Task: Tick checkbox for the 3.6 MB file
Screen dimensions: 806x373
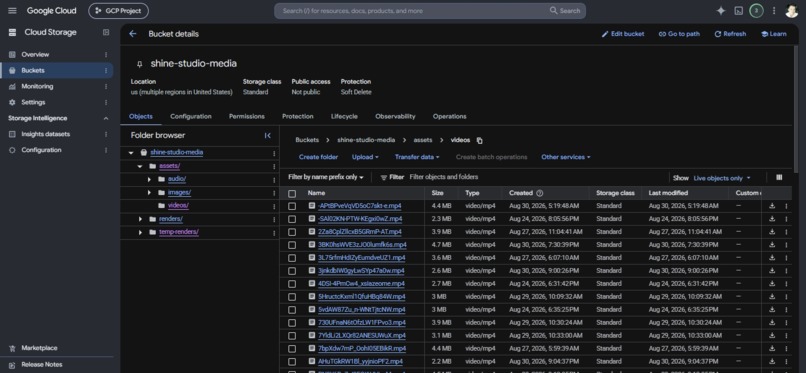Action: (x=292, y=258)
